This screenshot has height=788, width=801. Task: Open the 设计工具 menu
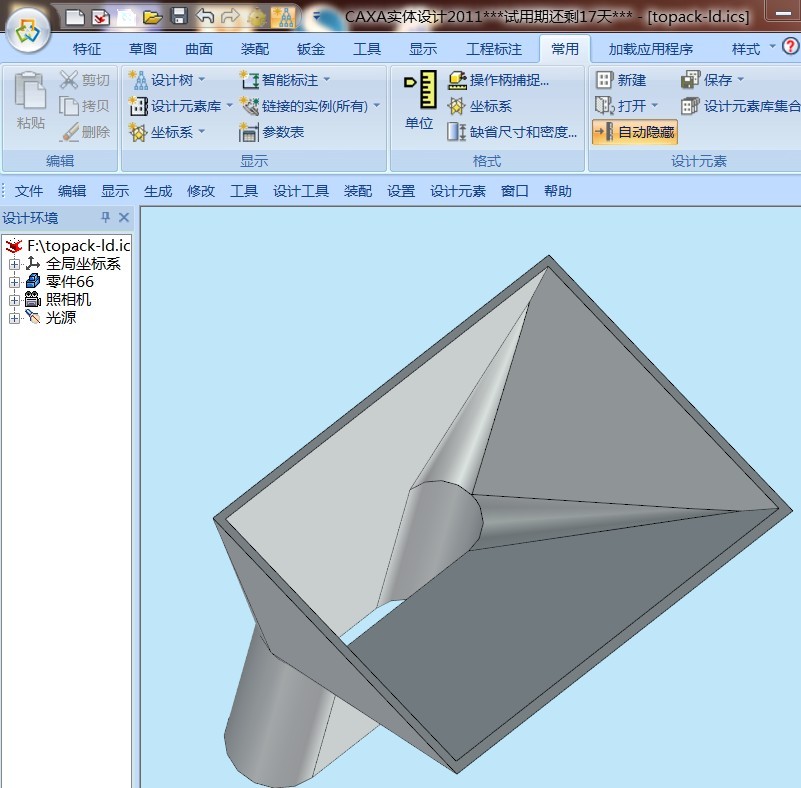click(x=301, y=191)
